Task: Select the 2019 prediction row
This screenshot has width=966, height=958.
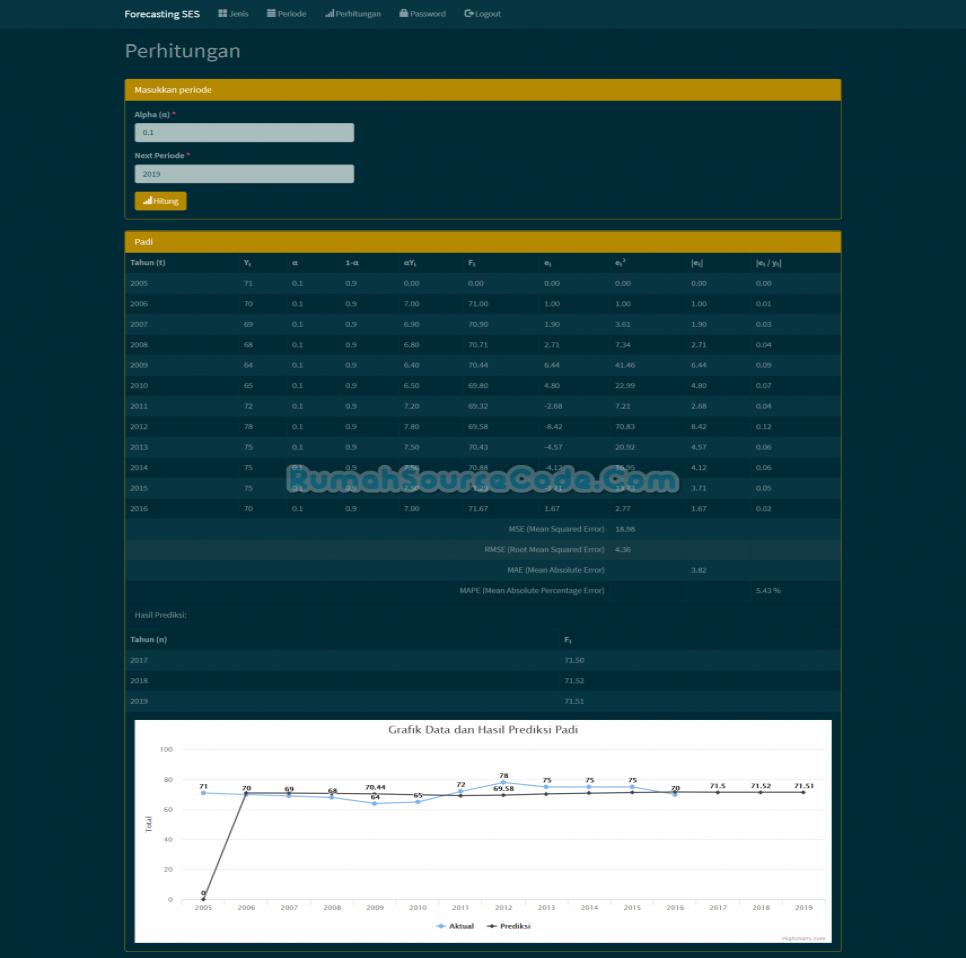Action: [x=483, y=701]
